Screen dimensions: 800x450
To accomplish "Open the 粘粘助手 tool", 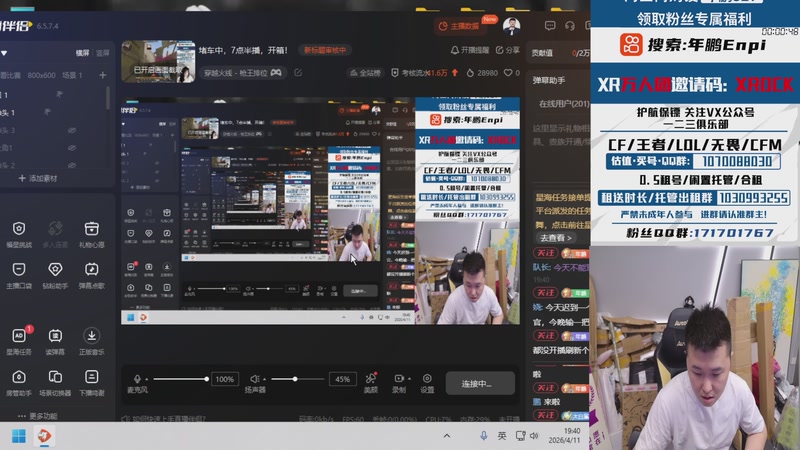I will coord(55,276).
